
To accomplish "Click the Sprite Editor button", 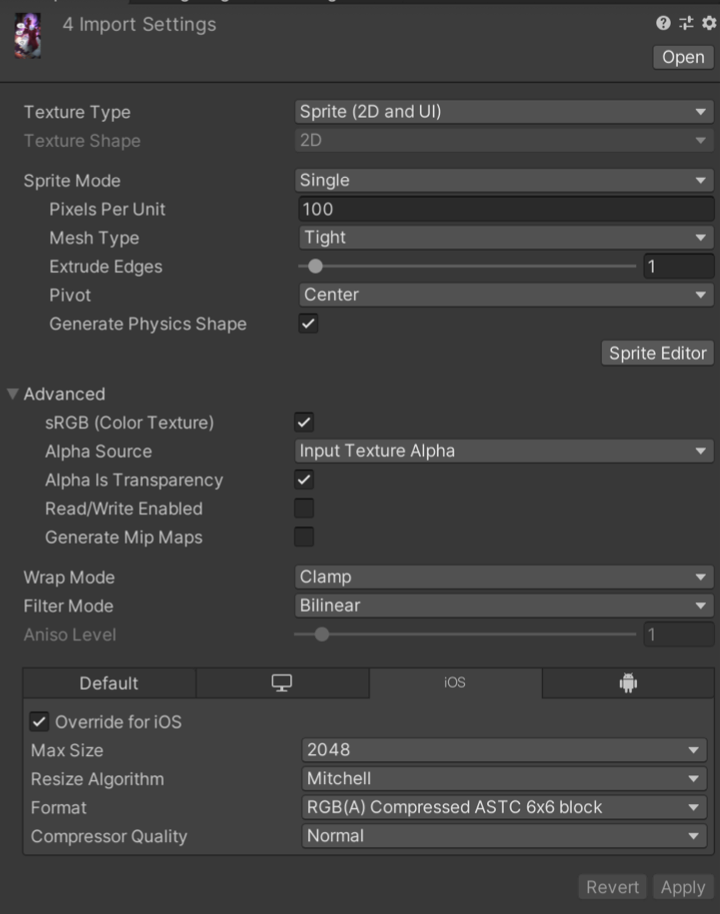I will [x=658, y=353].
